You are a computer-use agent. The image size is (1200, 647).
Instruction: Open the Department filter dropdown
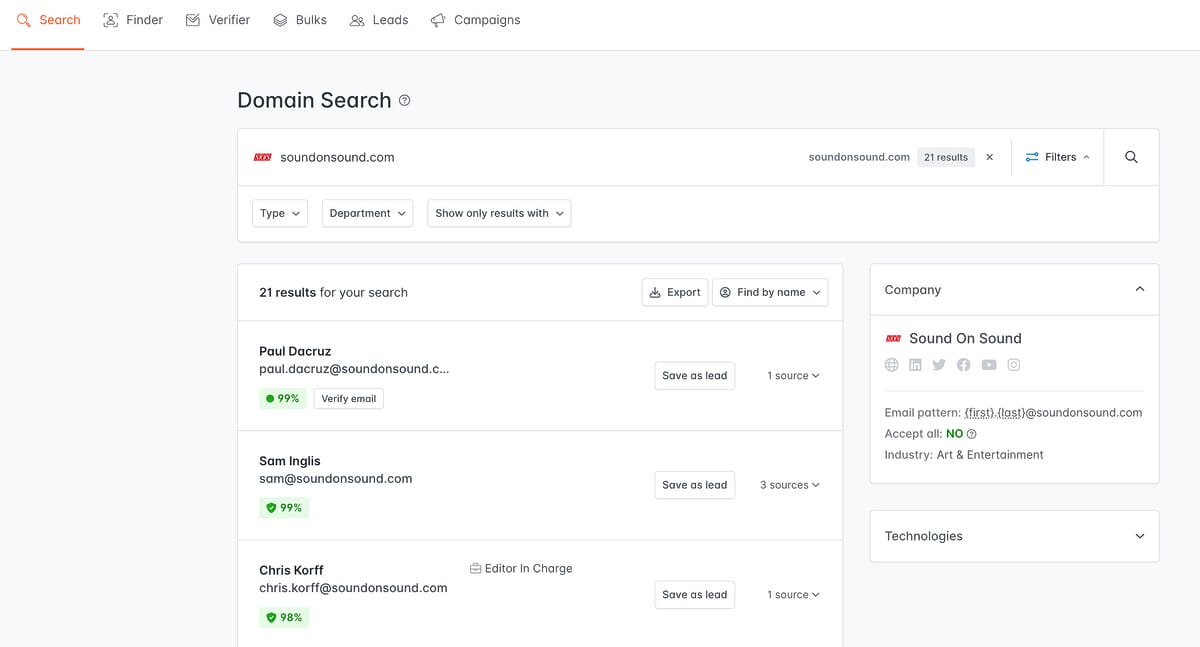367,213
